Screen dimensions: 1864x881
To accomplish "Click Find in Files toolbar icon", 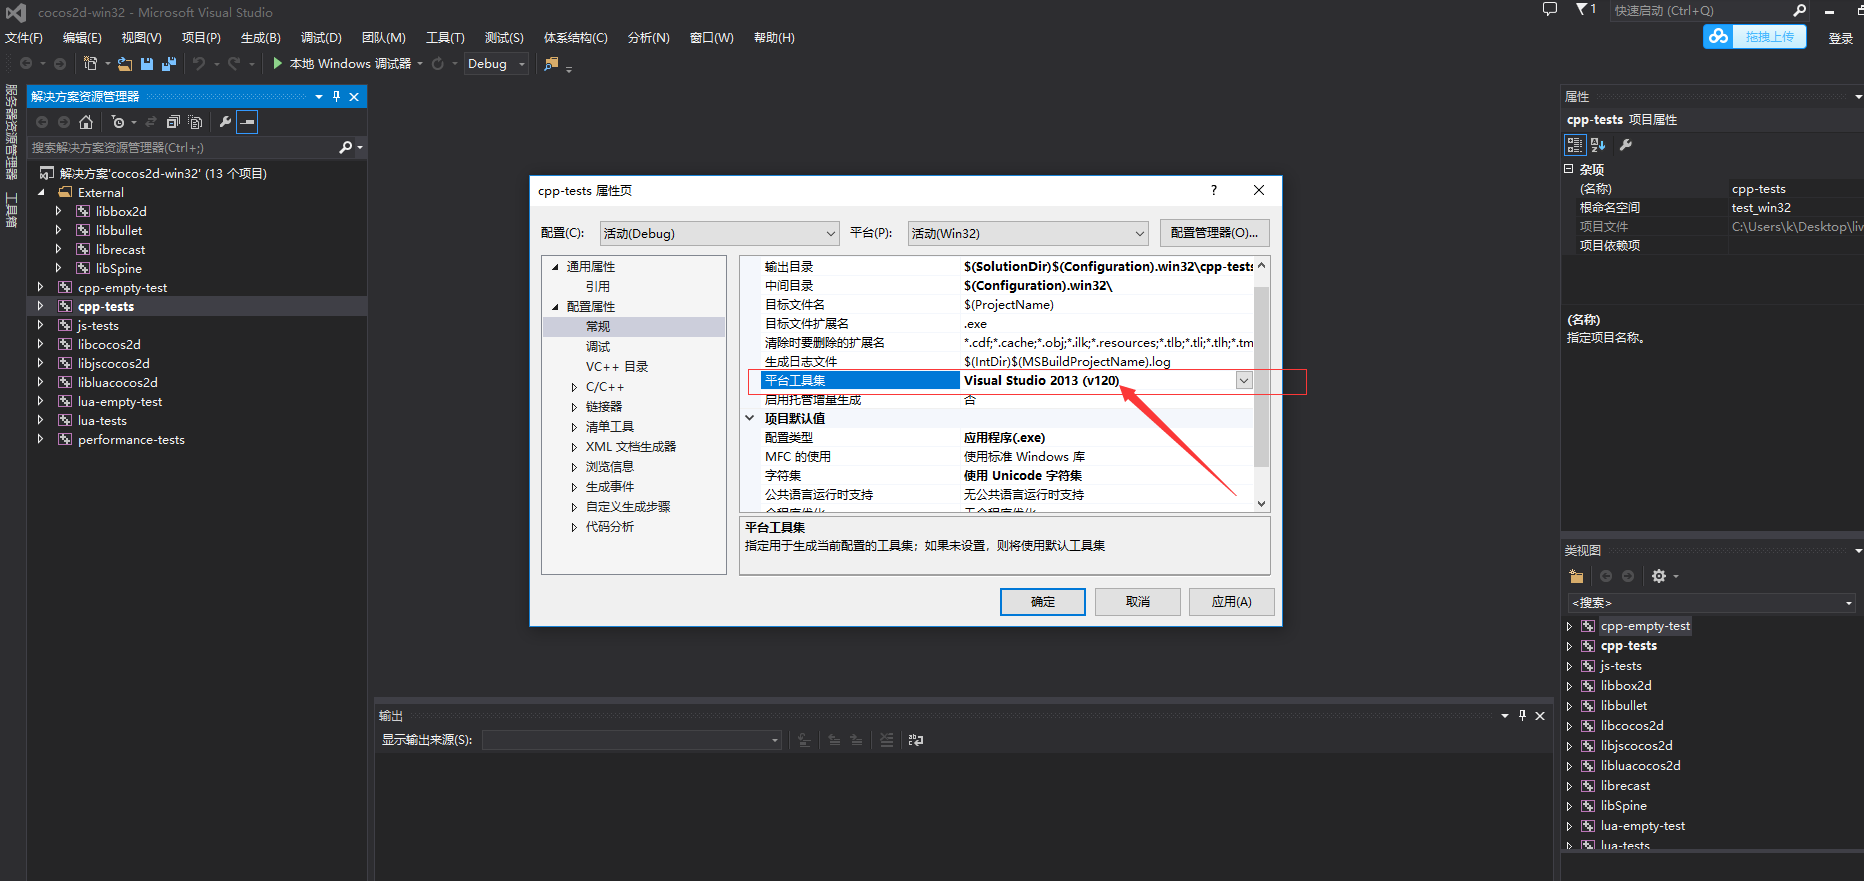I will tap(551, 64).
